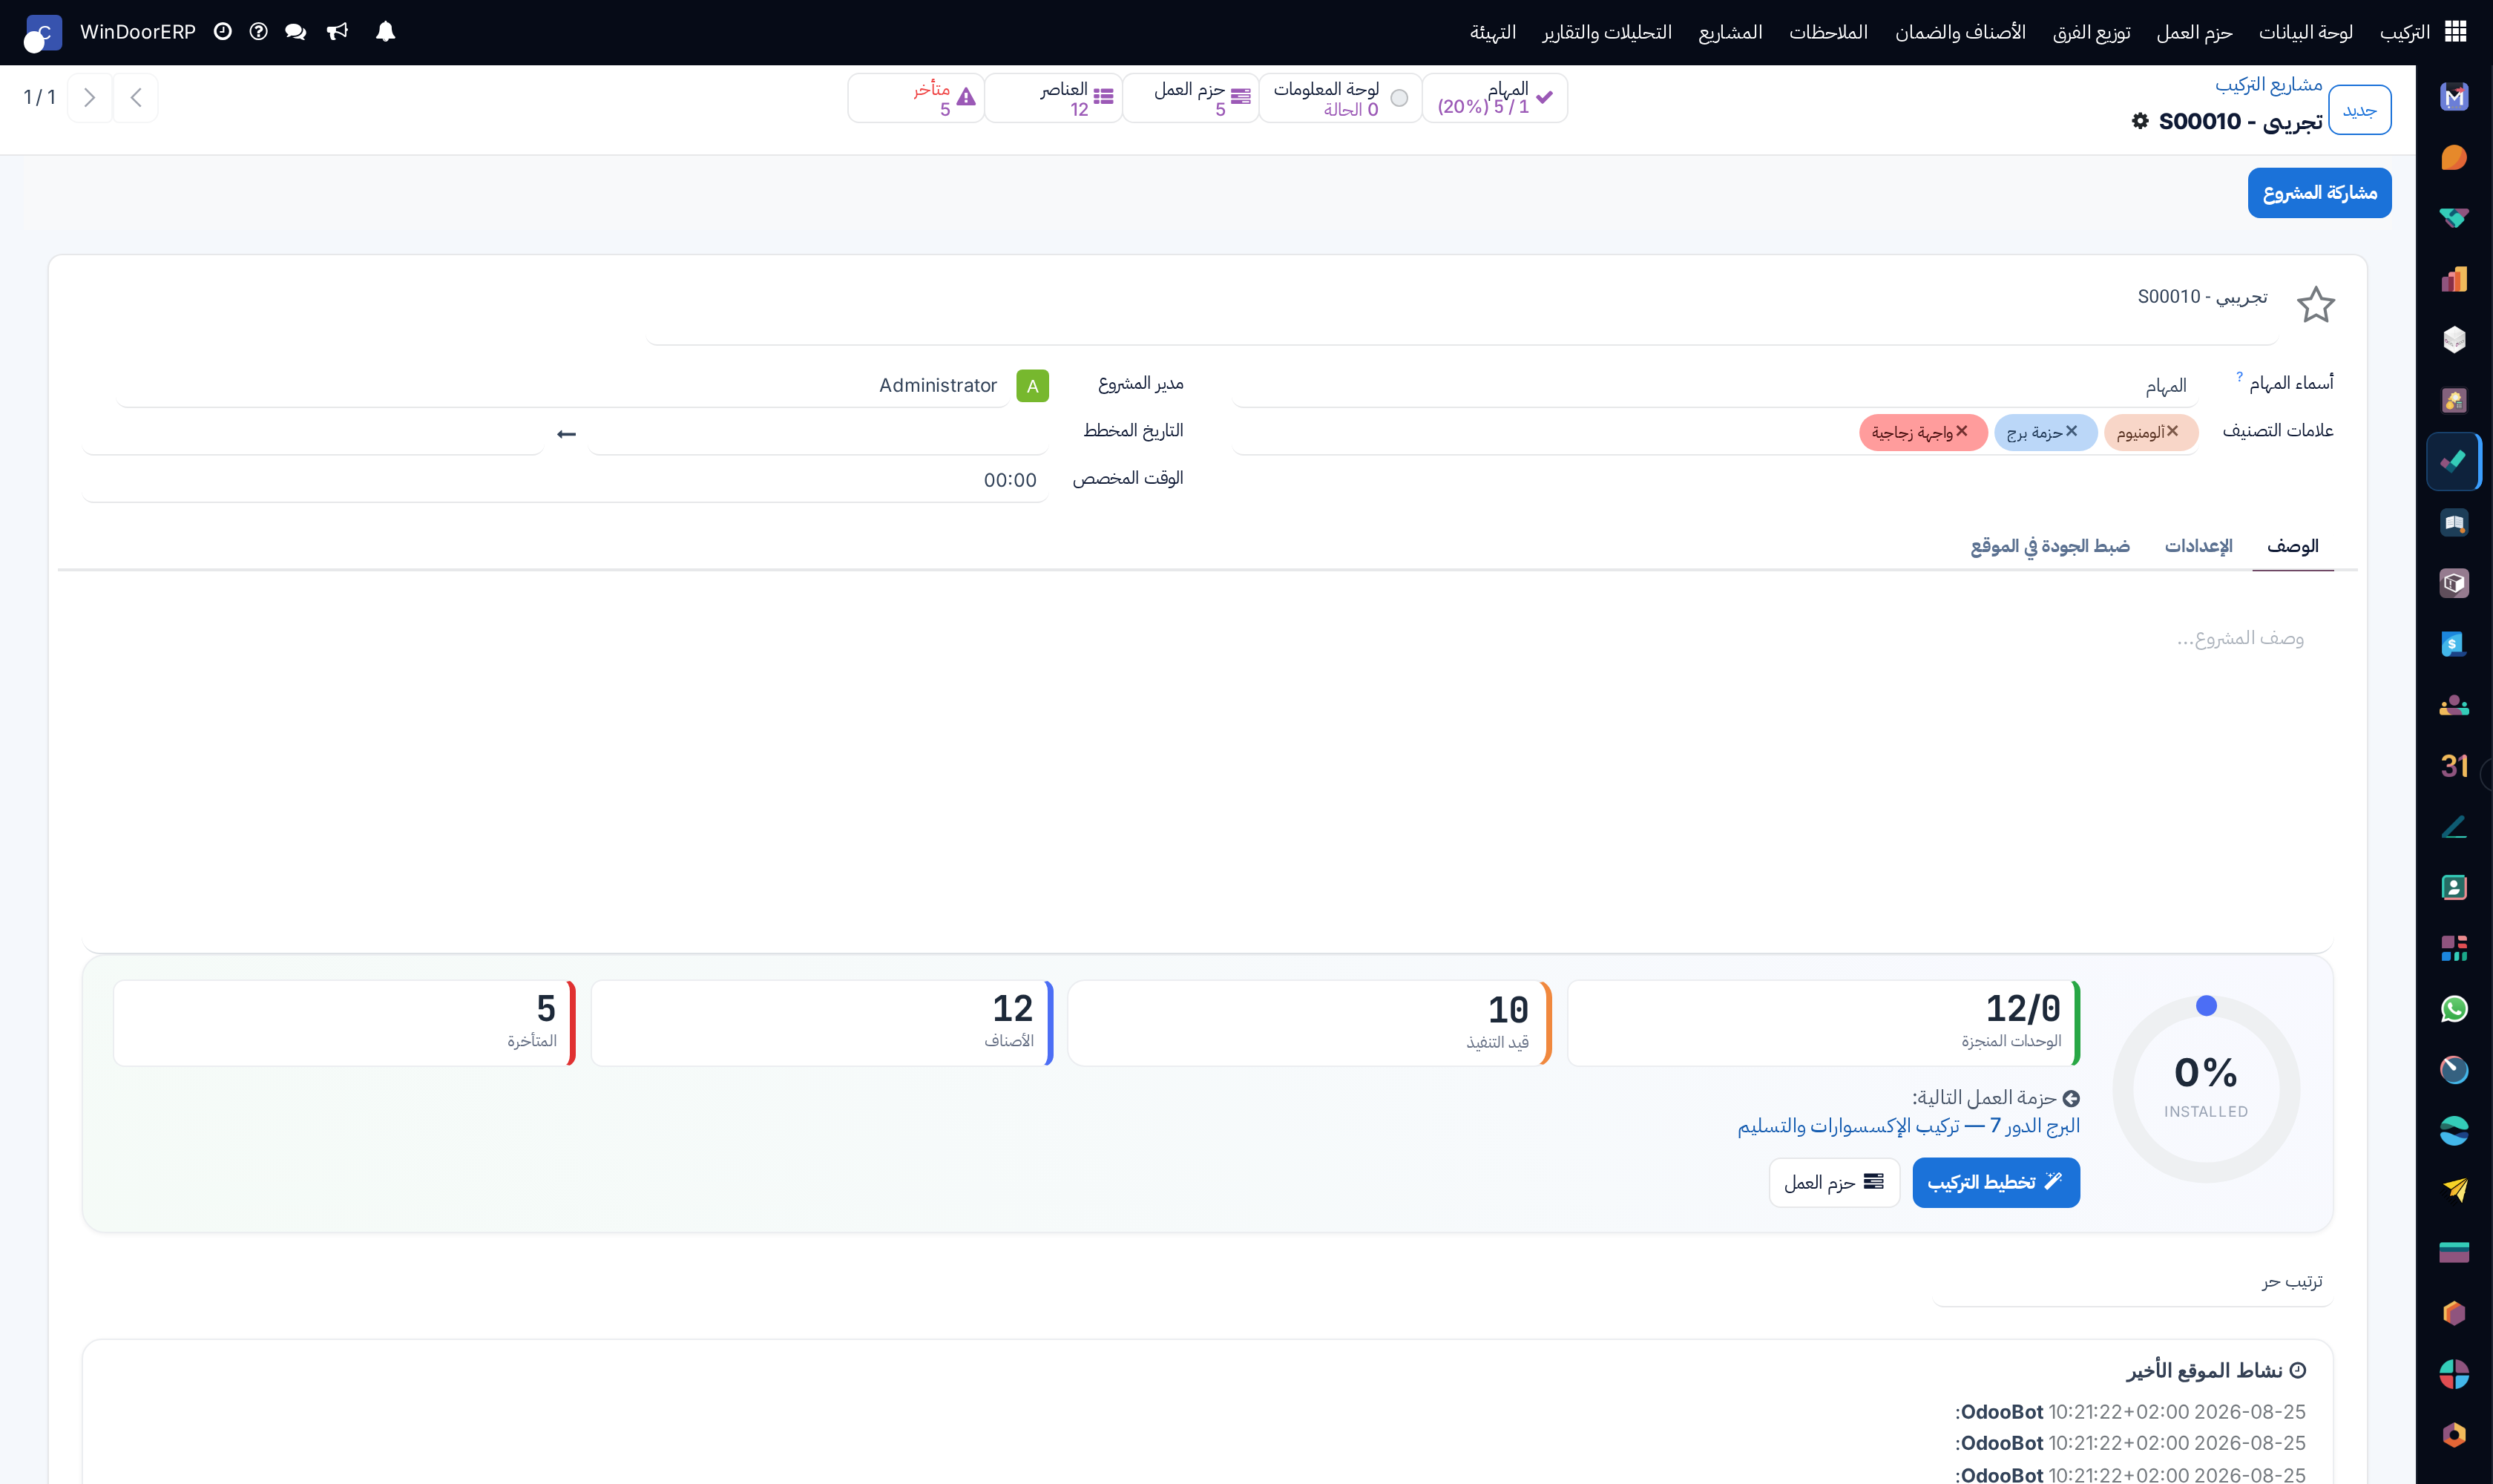The height and width of the screenshot is (1484, 2493).
Task: Open the credit card sidebar app icon
Action: pos(2454,1252)
